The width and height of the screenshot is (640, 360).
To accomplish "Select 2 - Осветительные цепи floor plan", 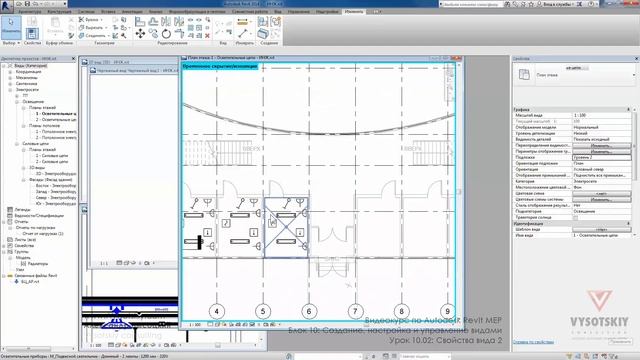I will point(56,120).
